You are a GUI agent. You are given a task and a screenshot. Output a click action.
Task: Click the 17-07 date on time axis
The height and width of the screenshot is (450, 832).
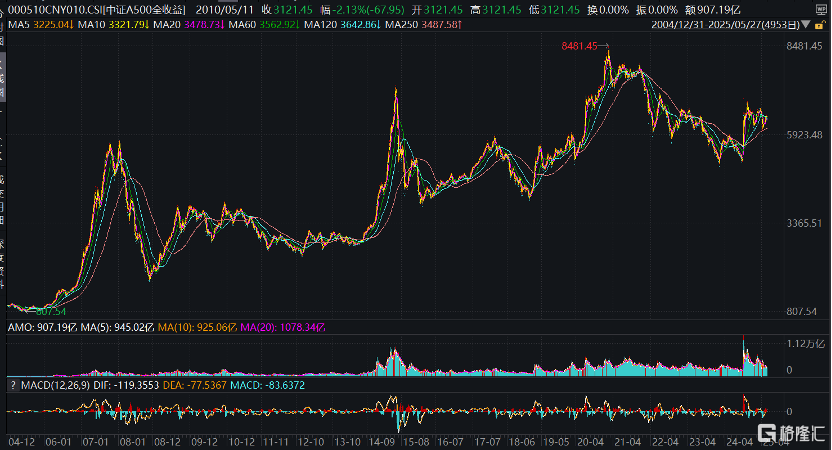tap(487, 442)
